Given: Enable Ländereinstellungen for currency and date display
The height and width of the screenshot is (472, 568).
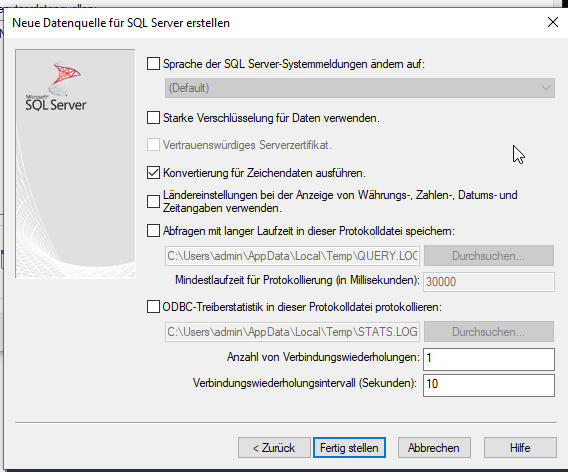Looking at the screenshot, I should click(x=153, y=201).
